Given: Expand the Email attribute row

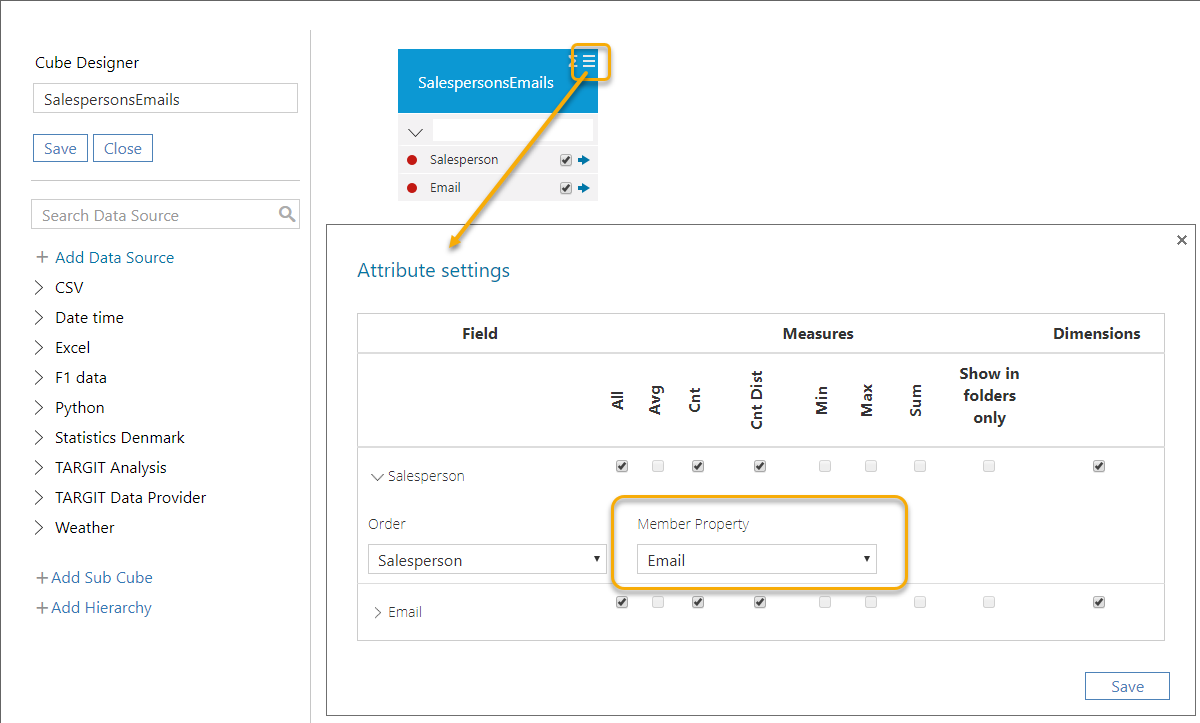Looking at the screenshot, I should pyautogui.click(x=378, y=612).
